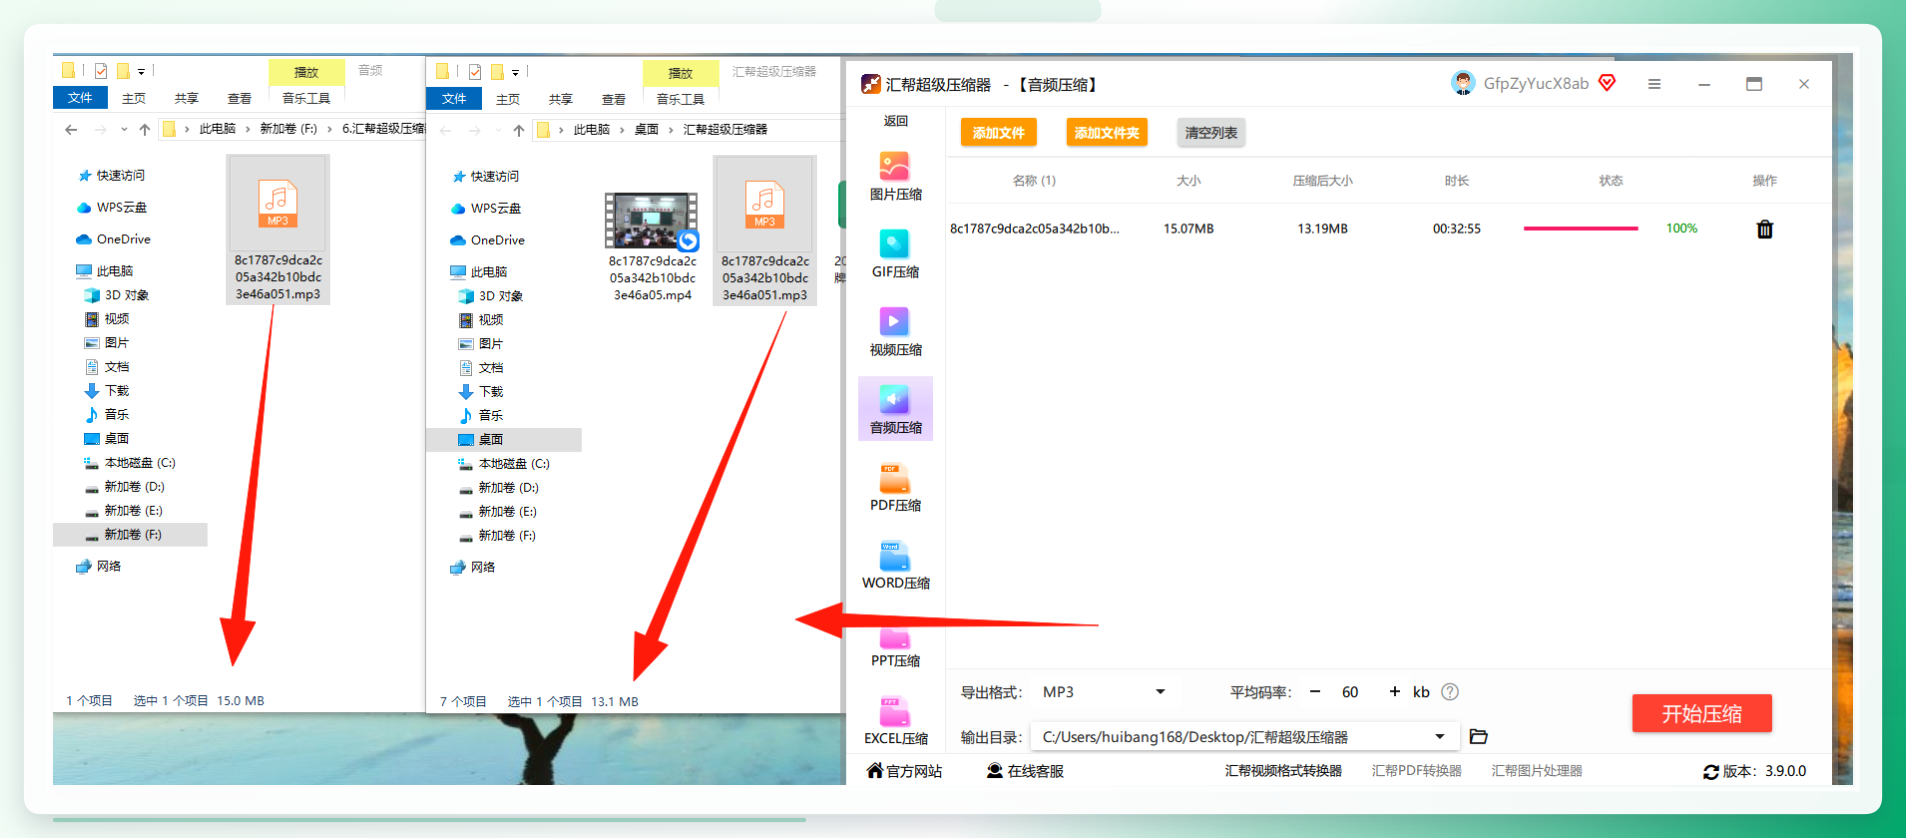Select 音乐 in middle Explorer tree

[x=481, y=416]
